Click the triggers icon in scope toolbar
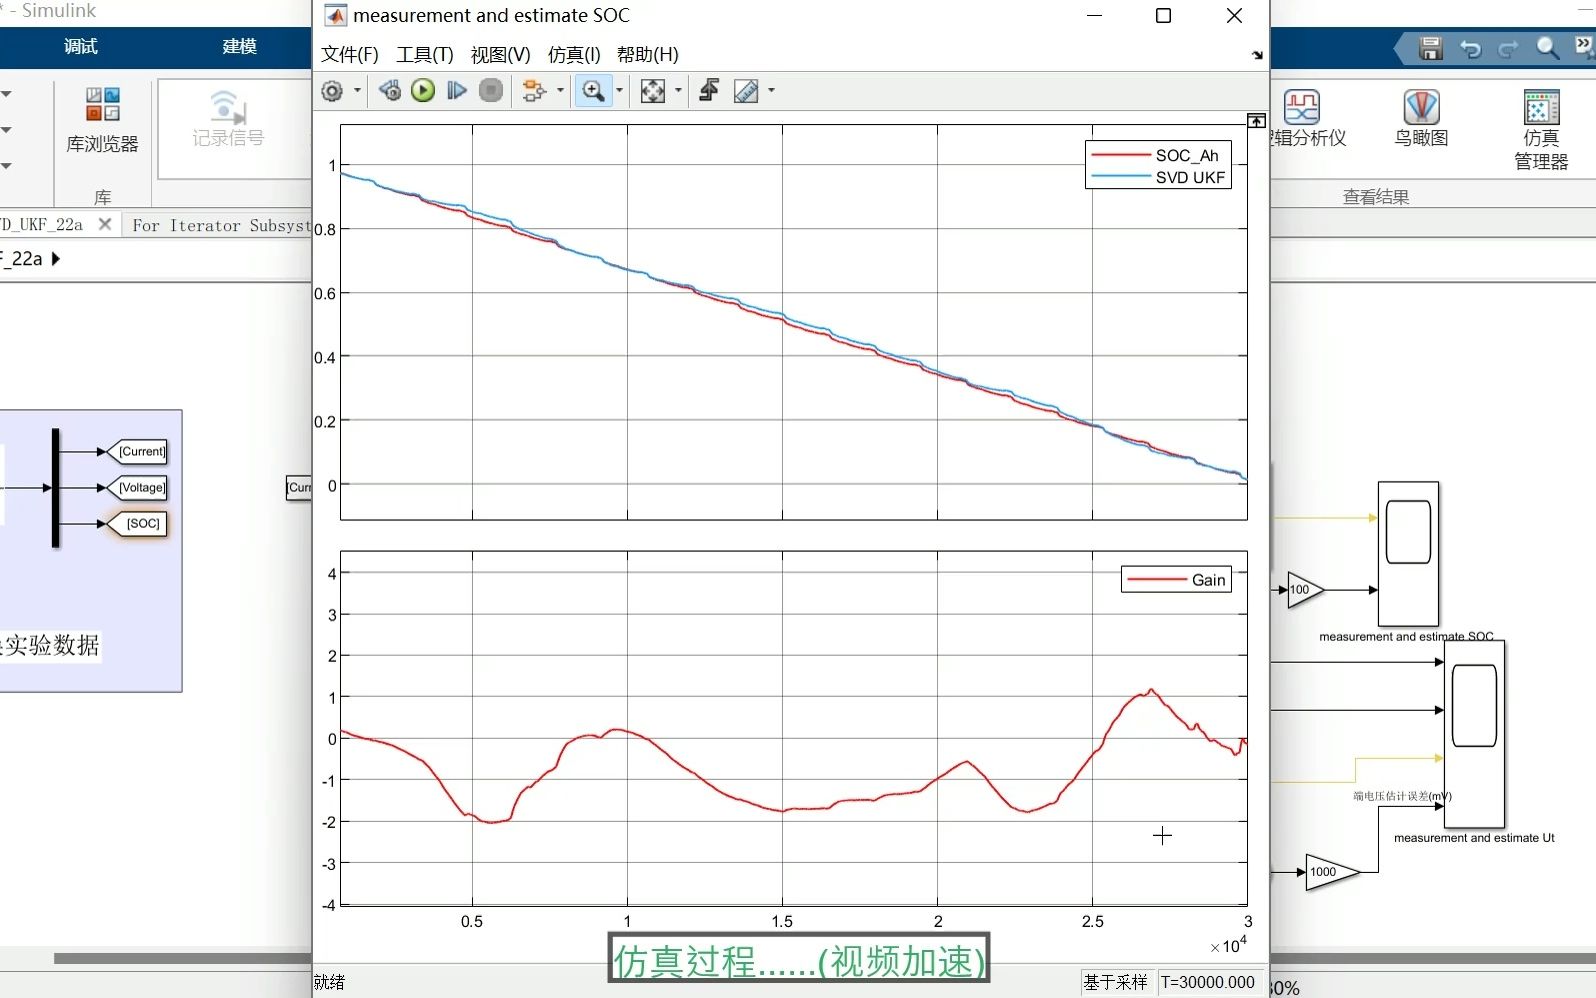This screenshot has height=998, width=1596. pyautogui.click(x=709, y=91)
